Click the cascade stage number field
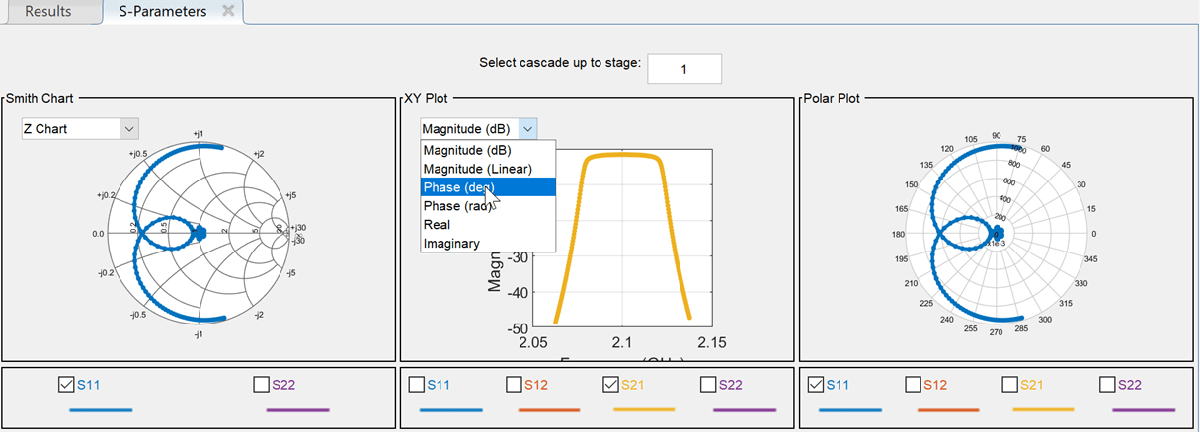 pos(684,69)
